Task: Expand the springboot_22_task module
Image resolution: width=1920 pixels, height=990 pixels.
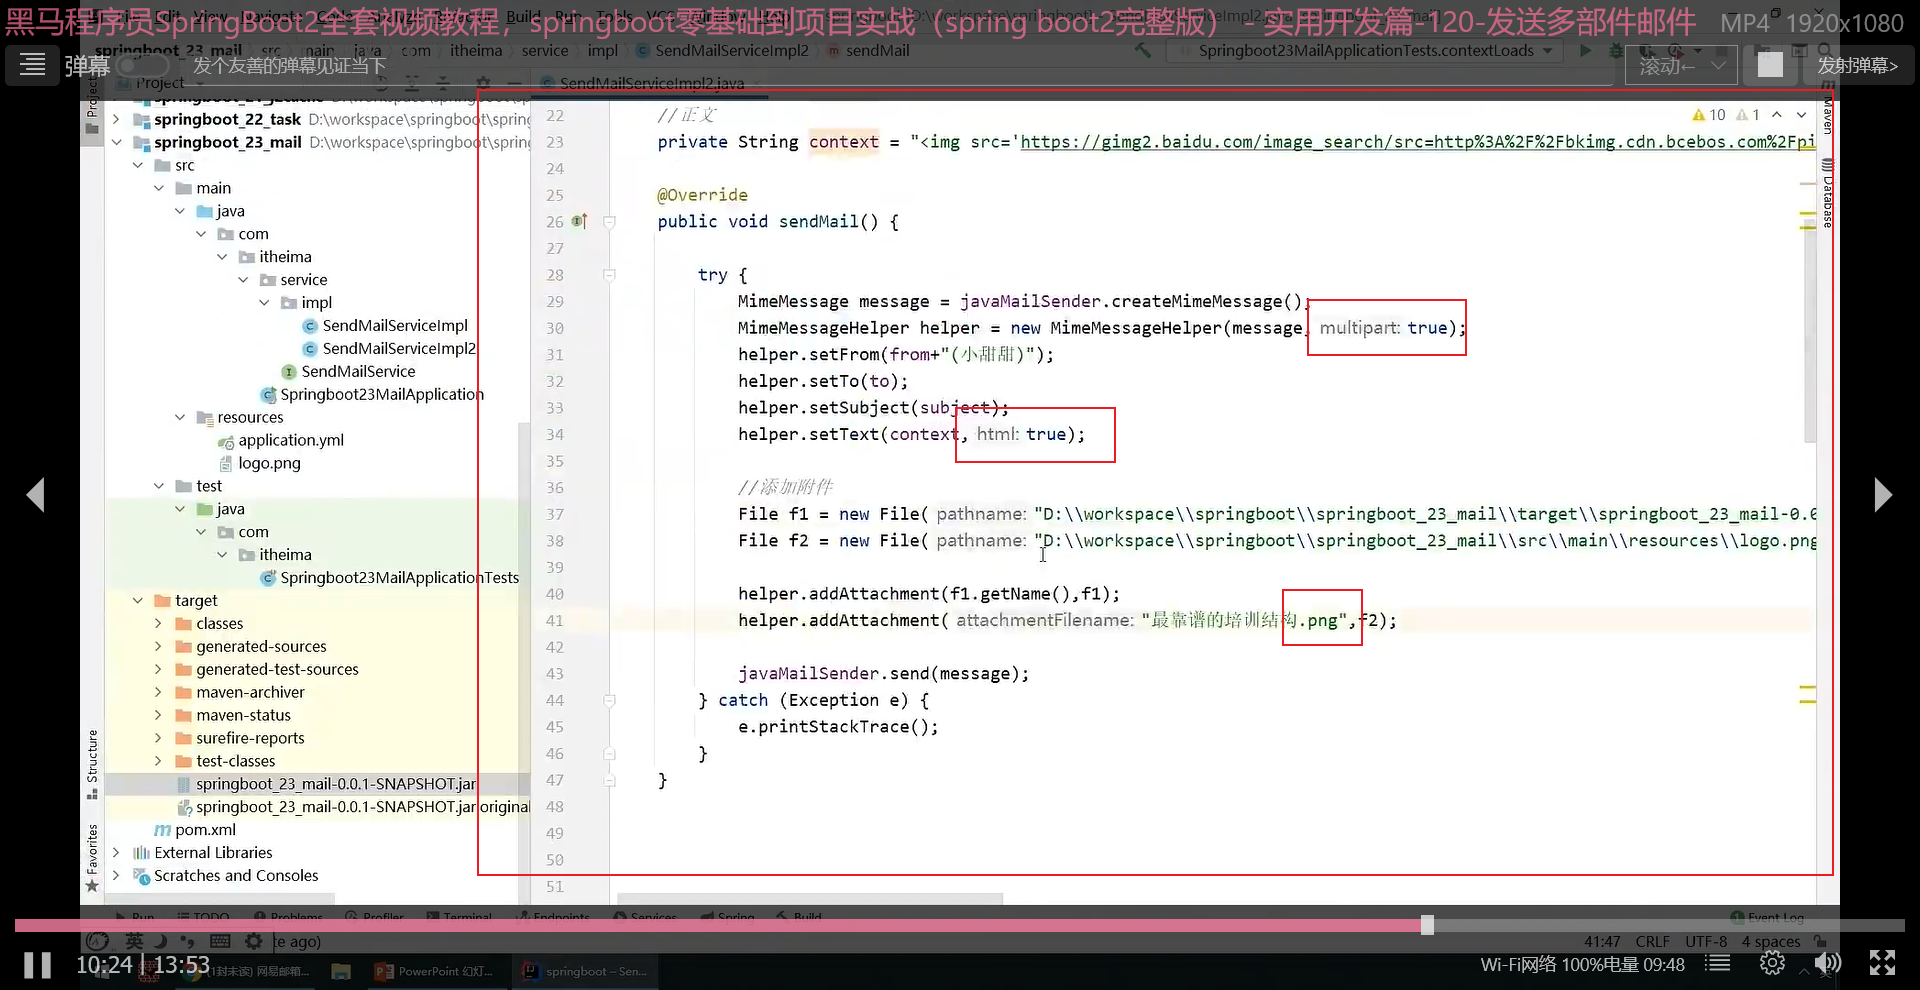Action: tap(116, 120)
